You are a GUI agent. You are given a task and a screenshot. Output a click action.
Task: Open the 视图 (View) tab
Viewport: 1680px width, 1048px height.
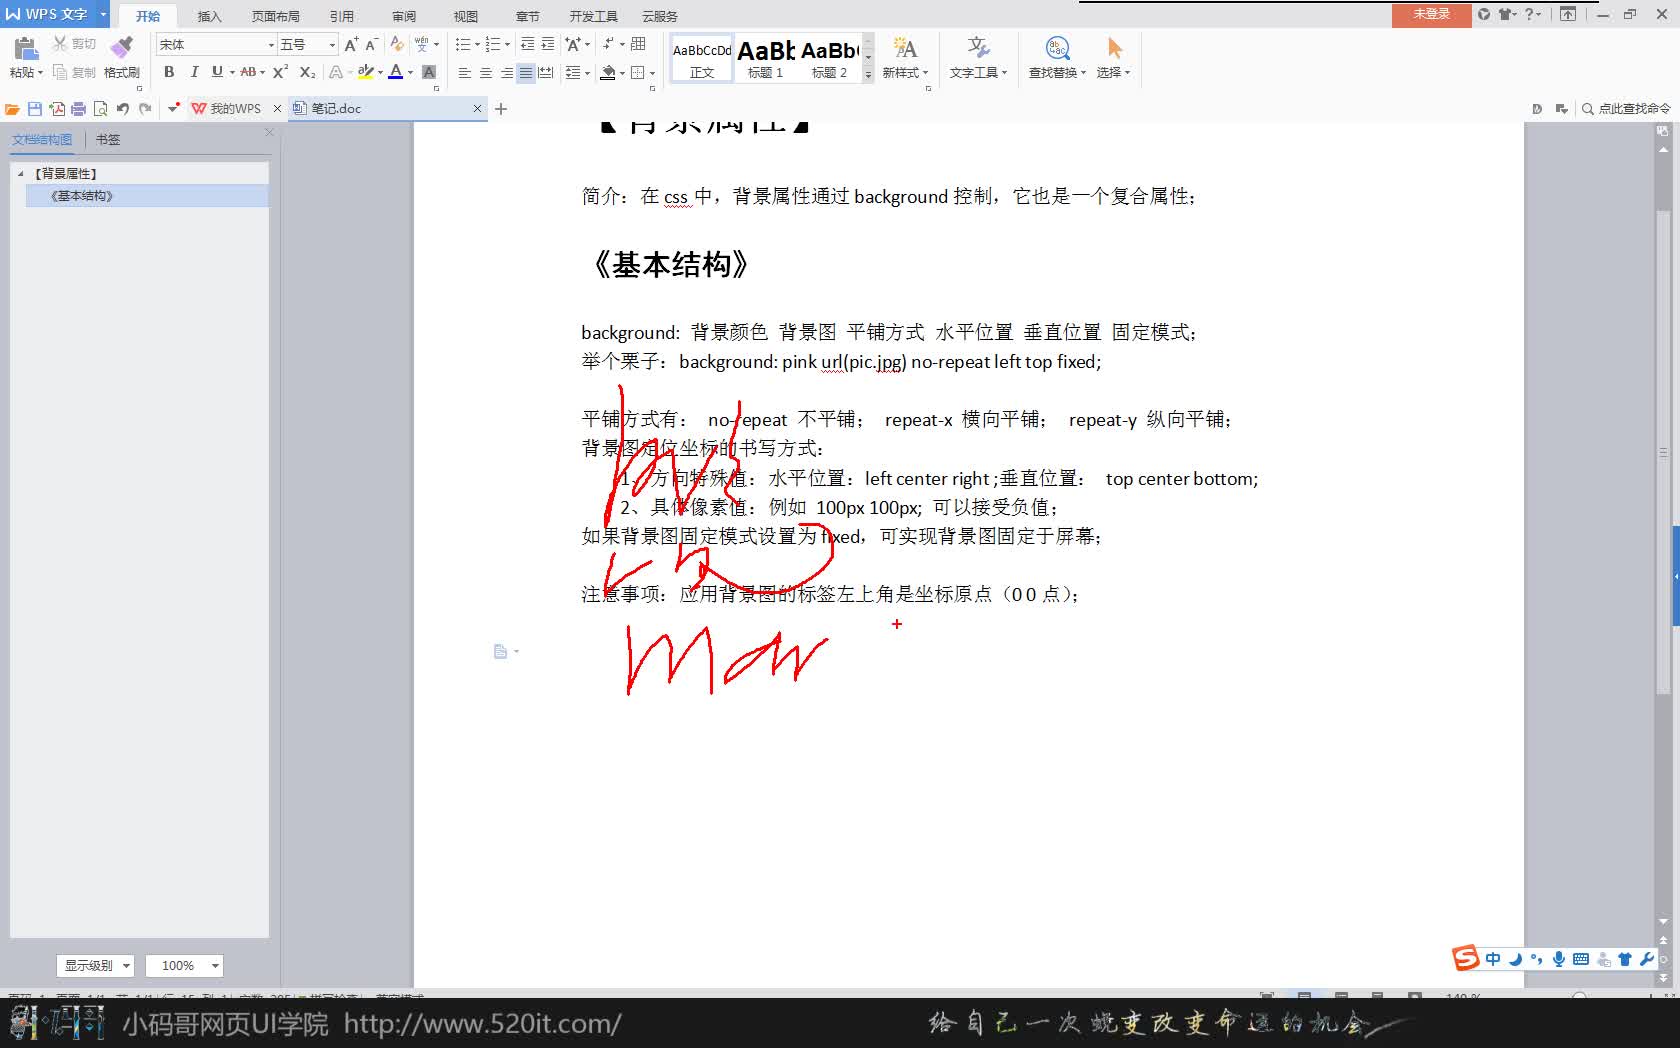[466, 16]
